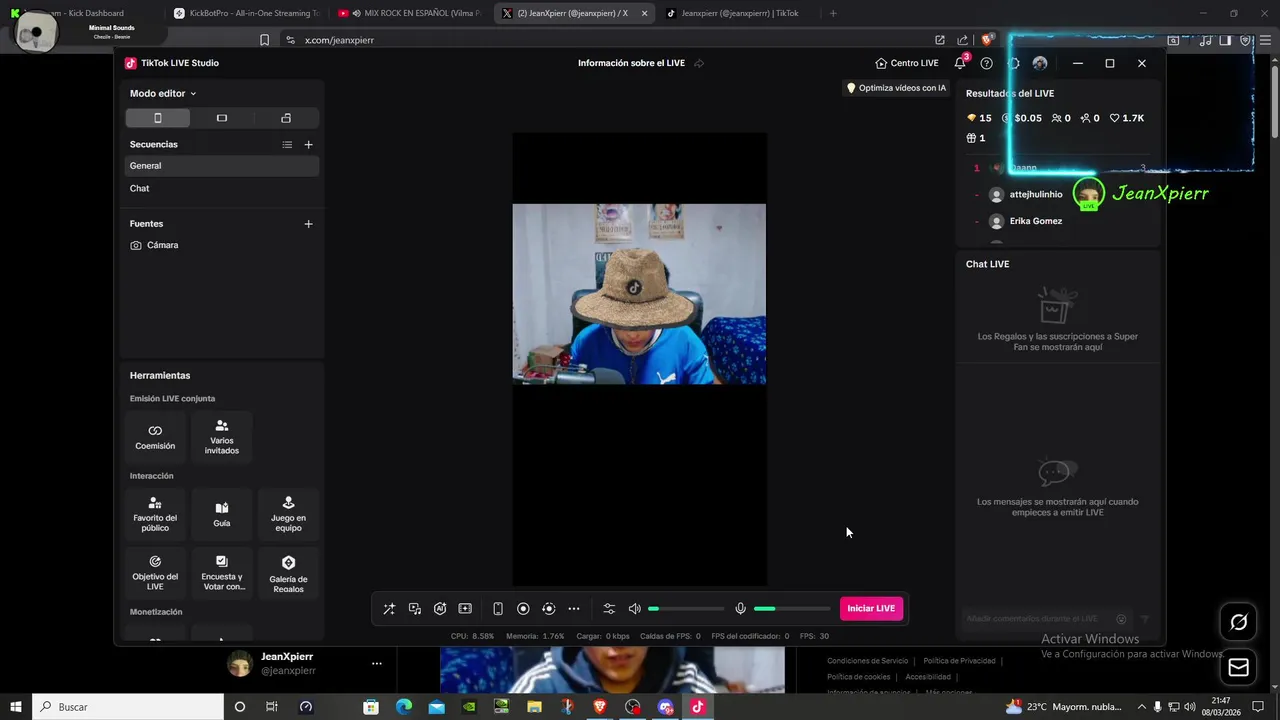Switch to the JeanXpierr TikTok tab
The height and width of the screenshot is (720, 1280).
click(740, 13)
